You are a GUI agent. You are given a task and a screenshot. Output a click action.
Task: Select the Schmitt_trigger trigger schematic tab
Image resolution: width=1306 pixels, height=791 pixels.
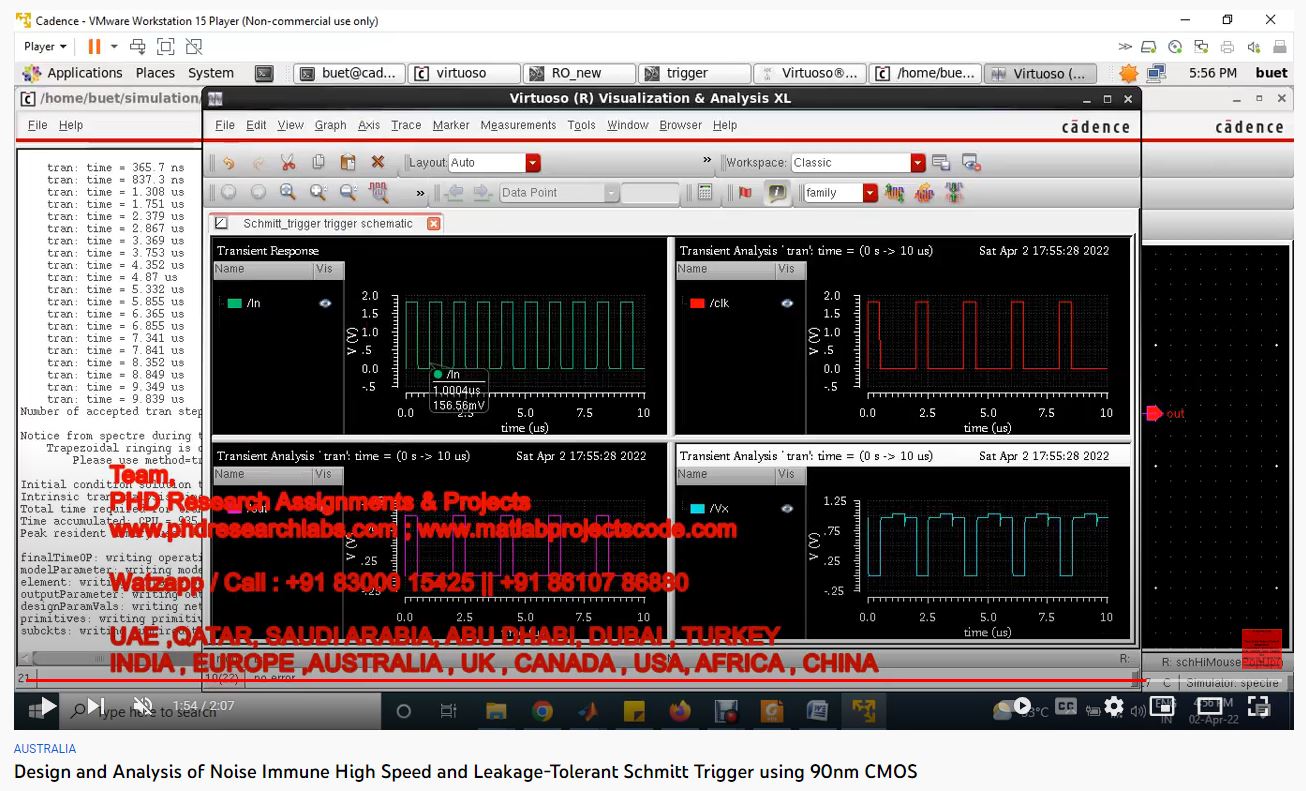327,224
